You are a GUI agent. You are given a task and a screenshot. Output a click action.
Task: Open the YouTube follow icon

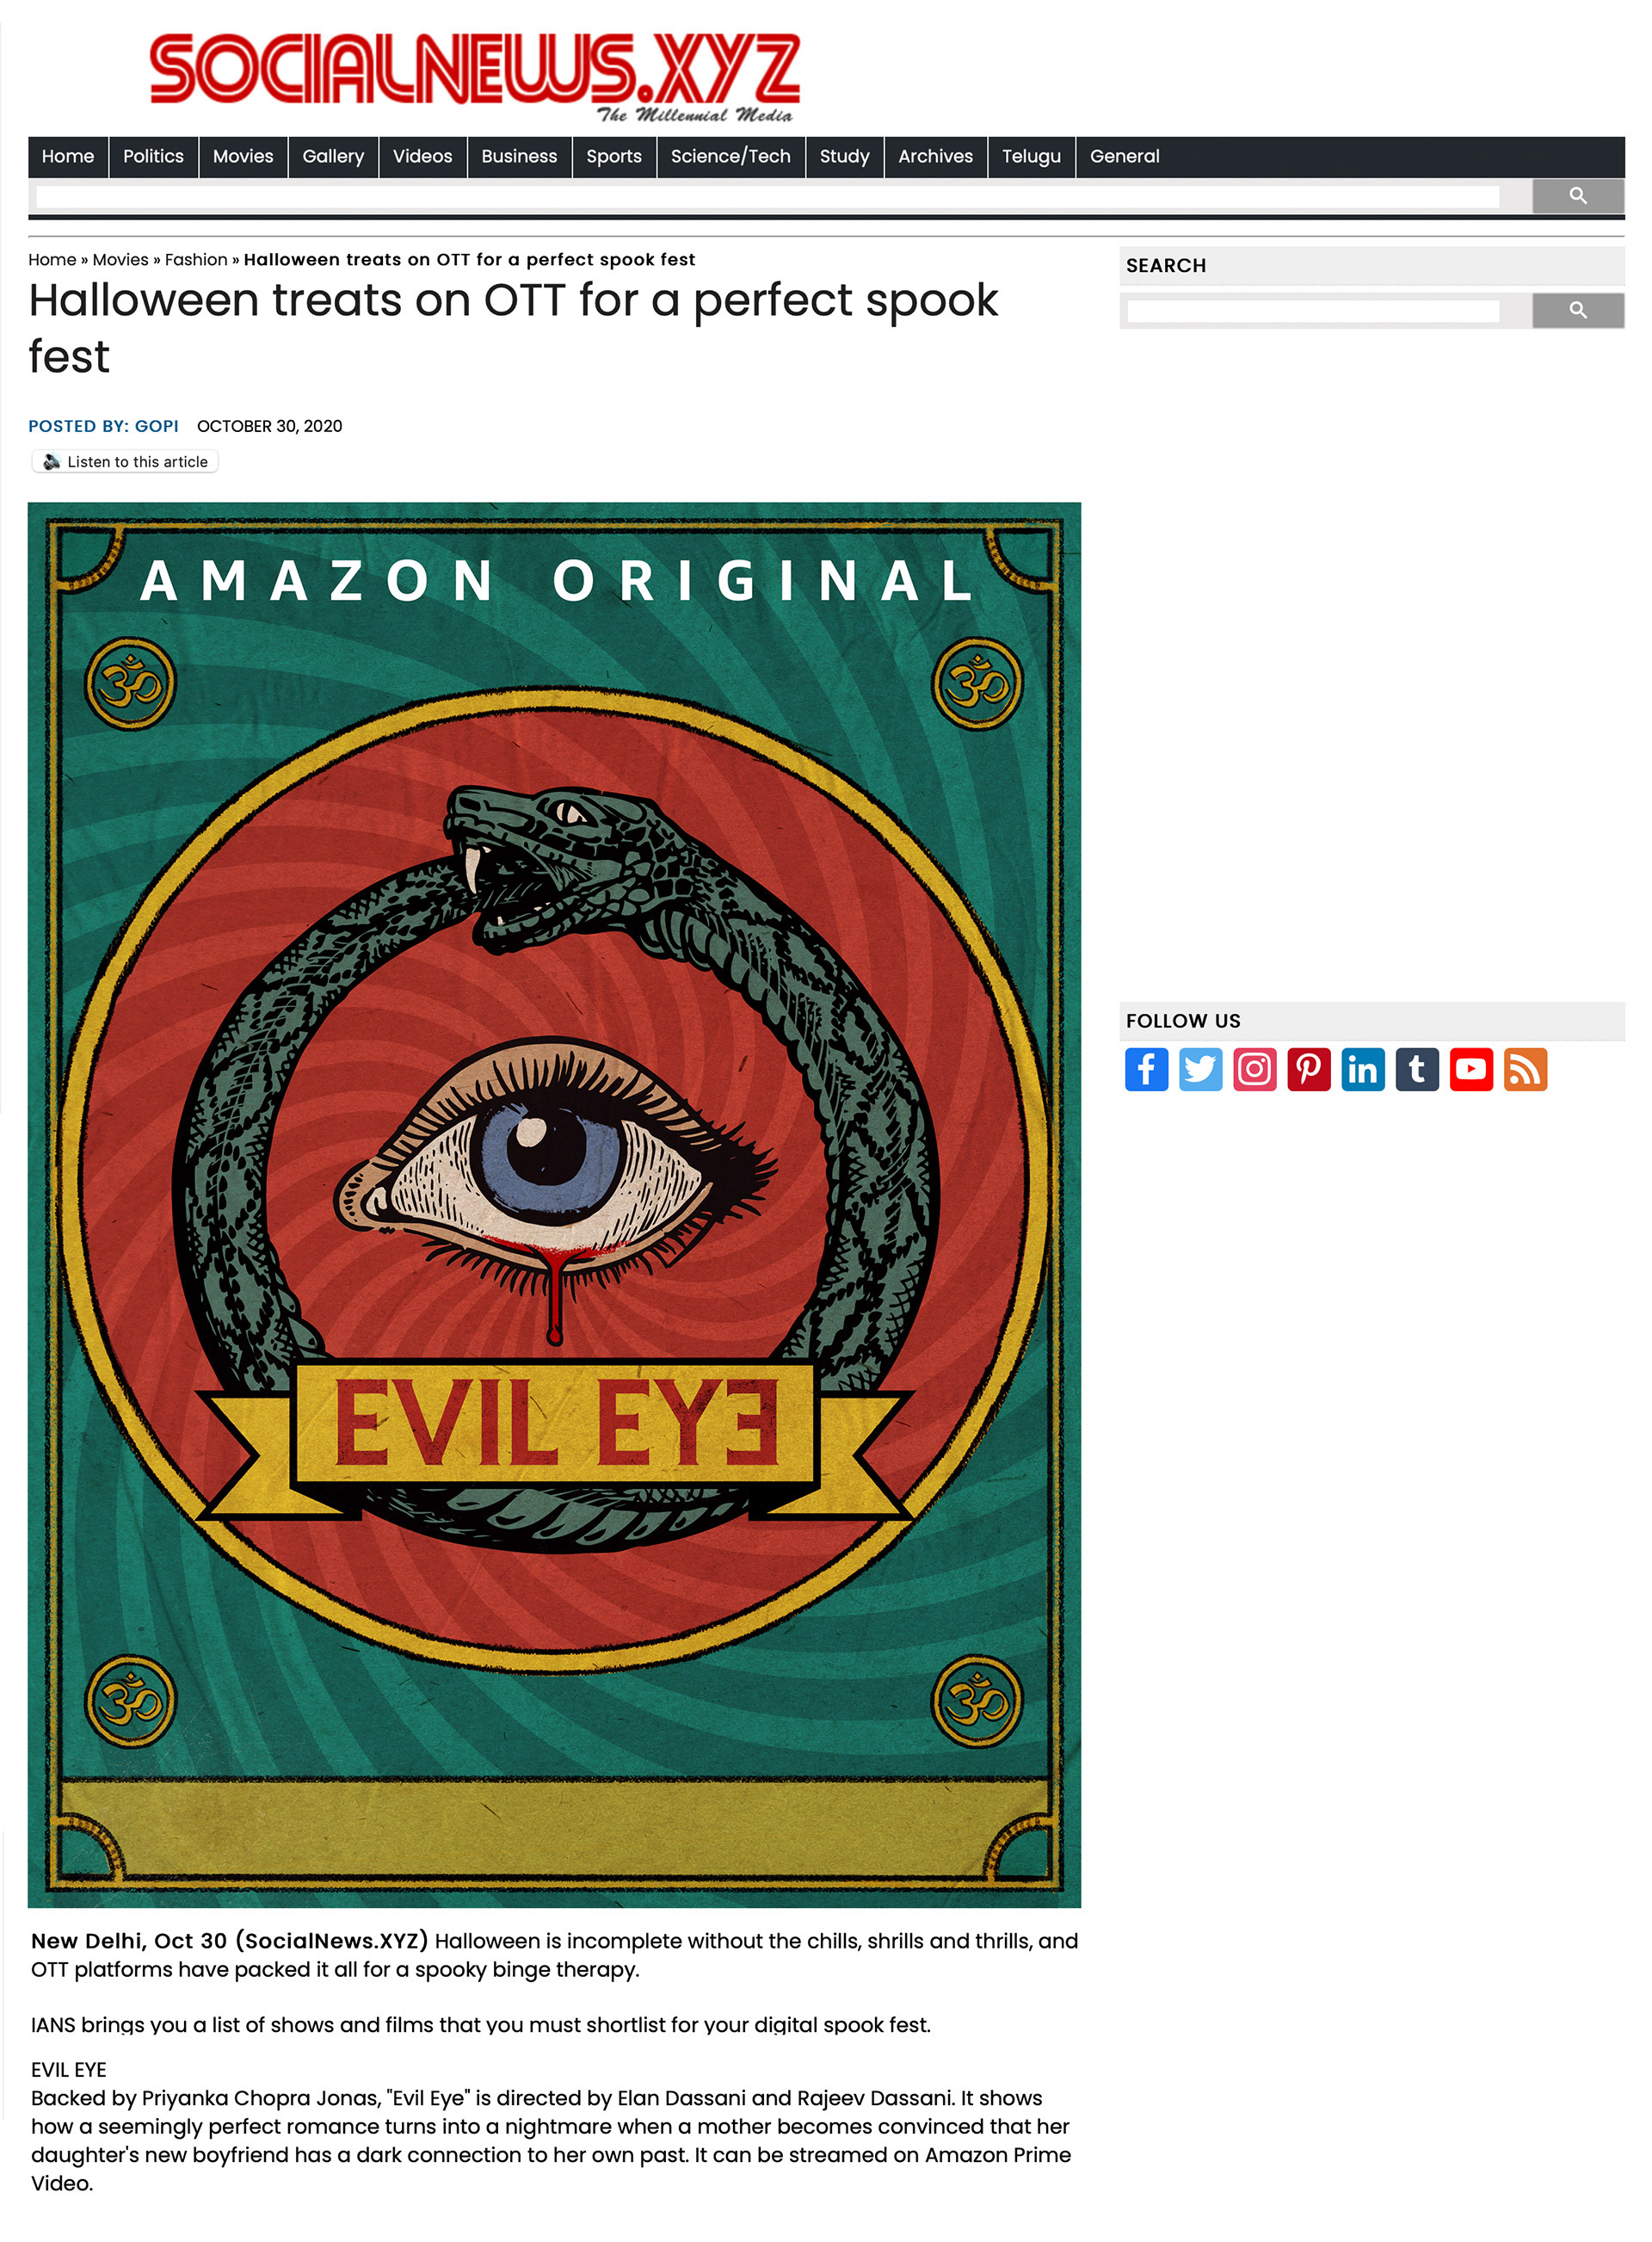pos(1471,1069)
